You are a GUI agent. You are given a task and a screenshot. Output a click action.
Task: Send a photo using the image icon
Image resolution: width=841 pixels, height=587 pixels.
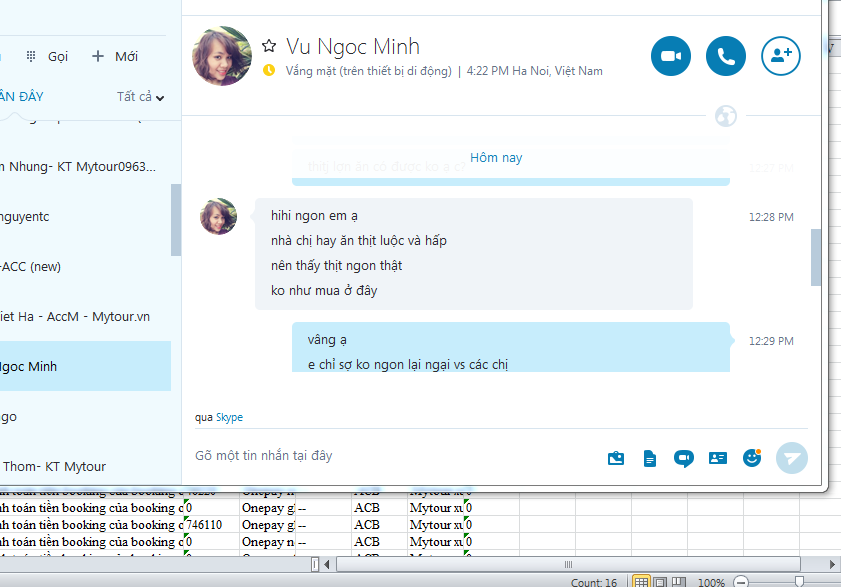pos(616,458)
